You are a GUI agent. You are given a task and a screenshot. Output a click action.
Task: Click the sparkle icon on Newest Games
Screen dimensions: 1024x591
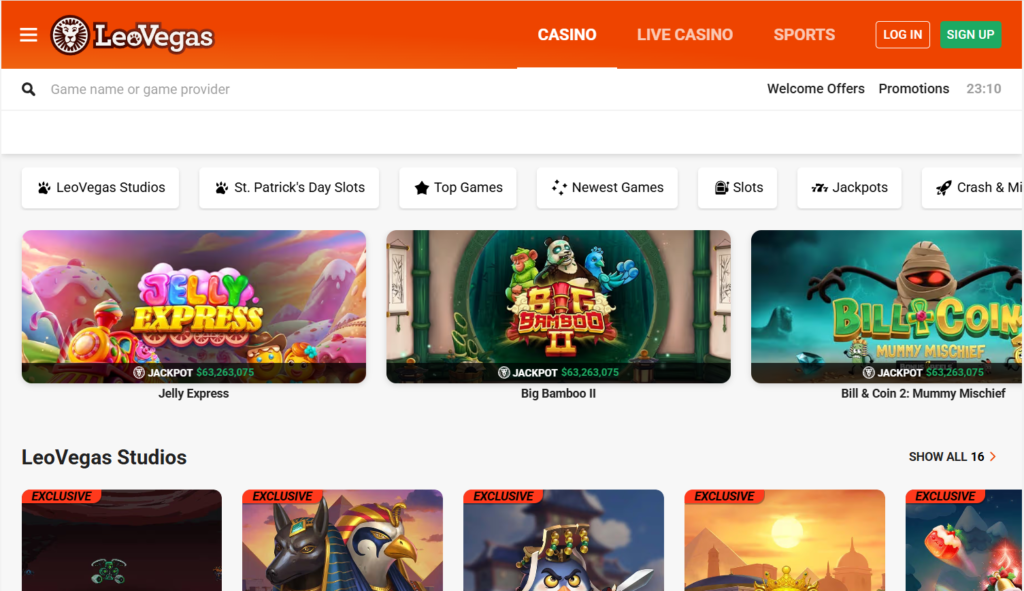tap(559, 188)
